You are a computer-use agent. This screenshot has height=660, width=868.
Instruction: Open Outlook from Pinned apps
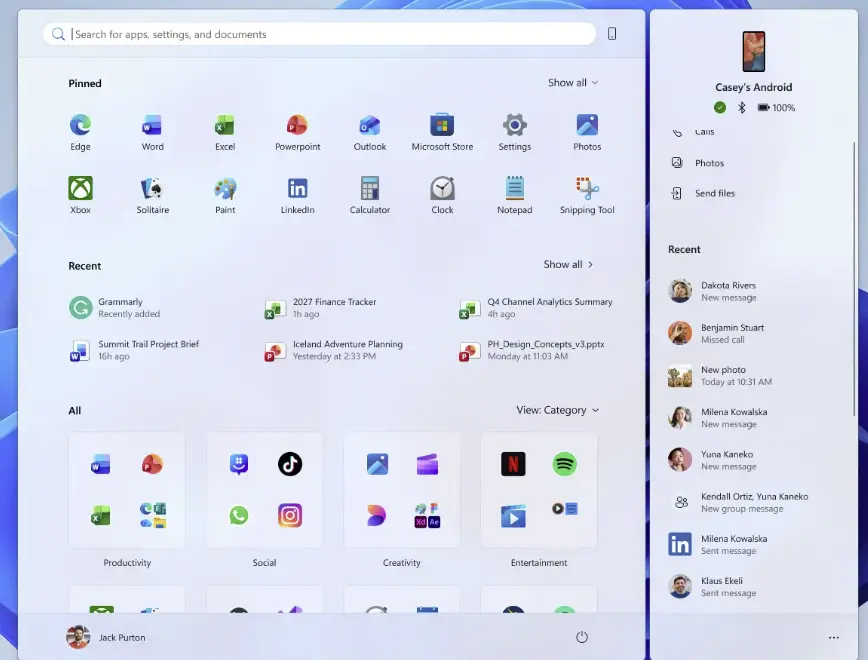370,132
